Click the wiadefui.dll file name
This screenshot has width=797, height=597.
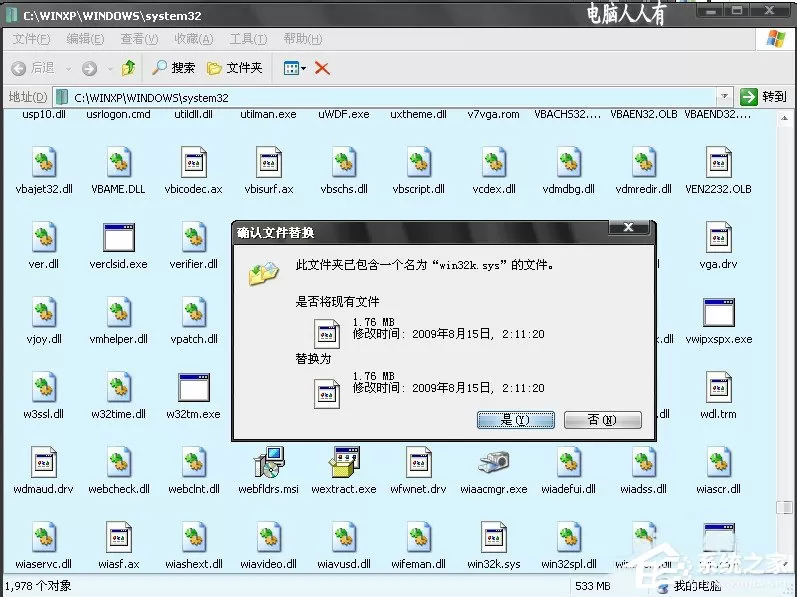[x=568, y=489]
